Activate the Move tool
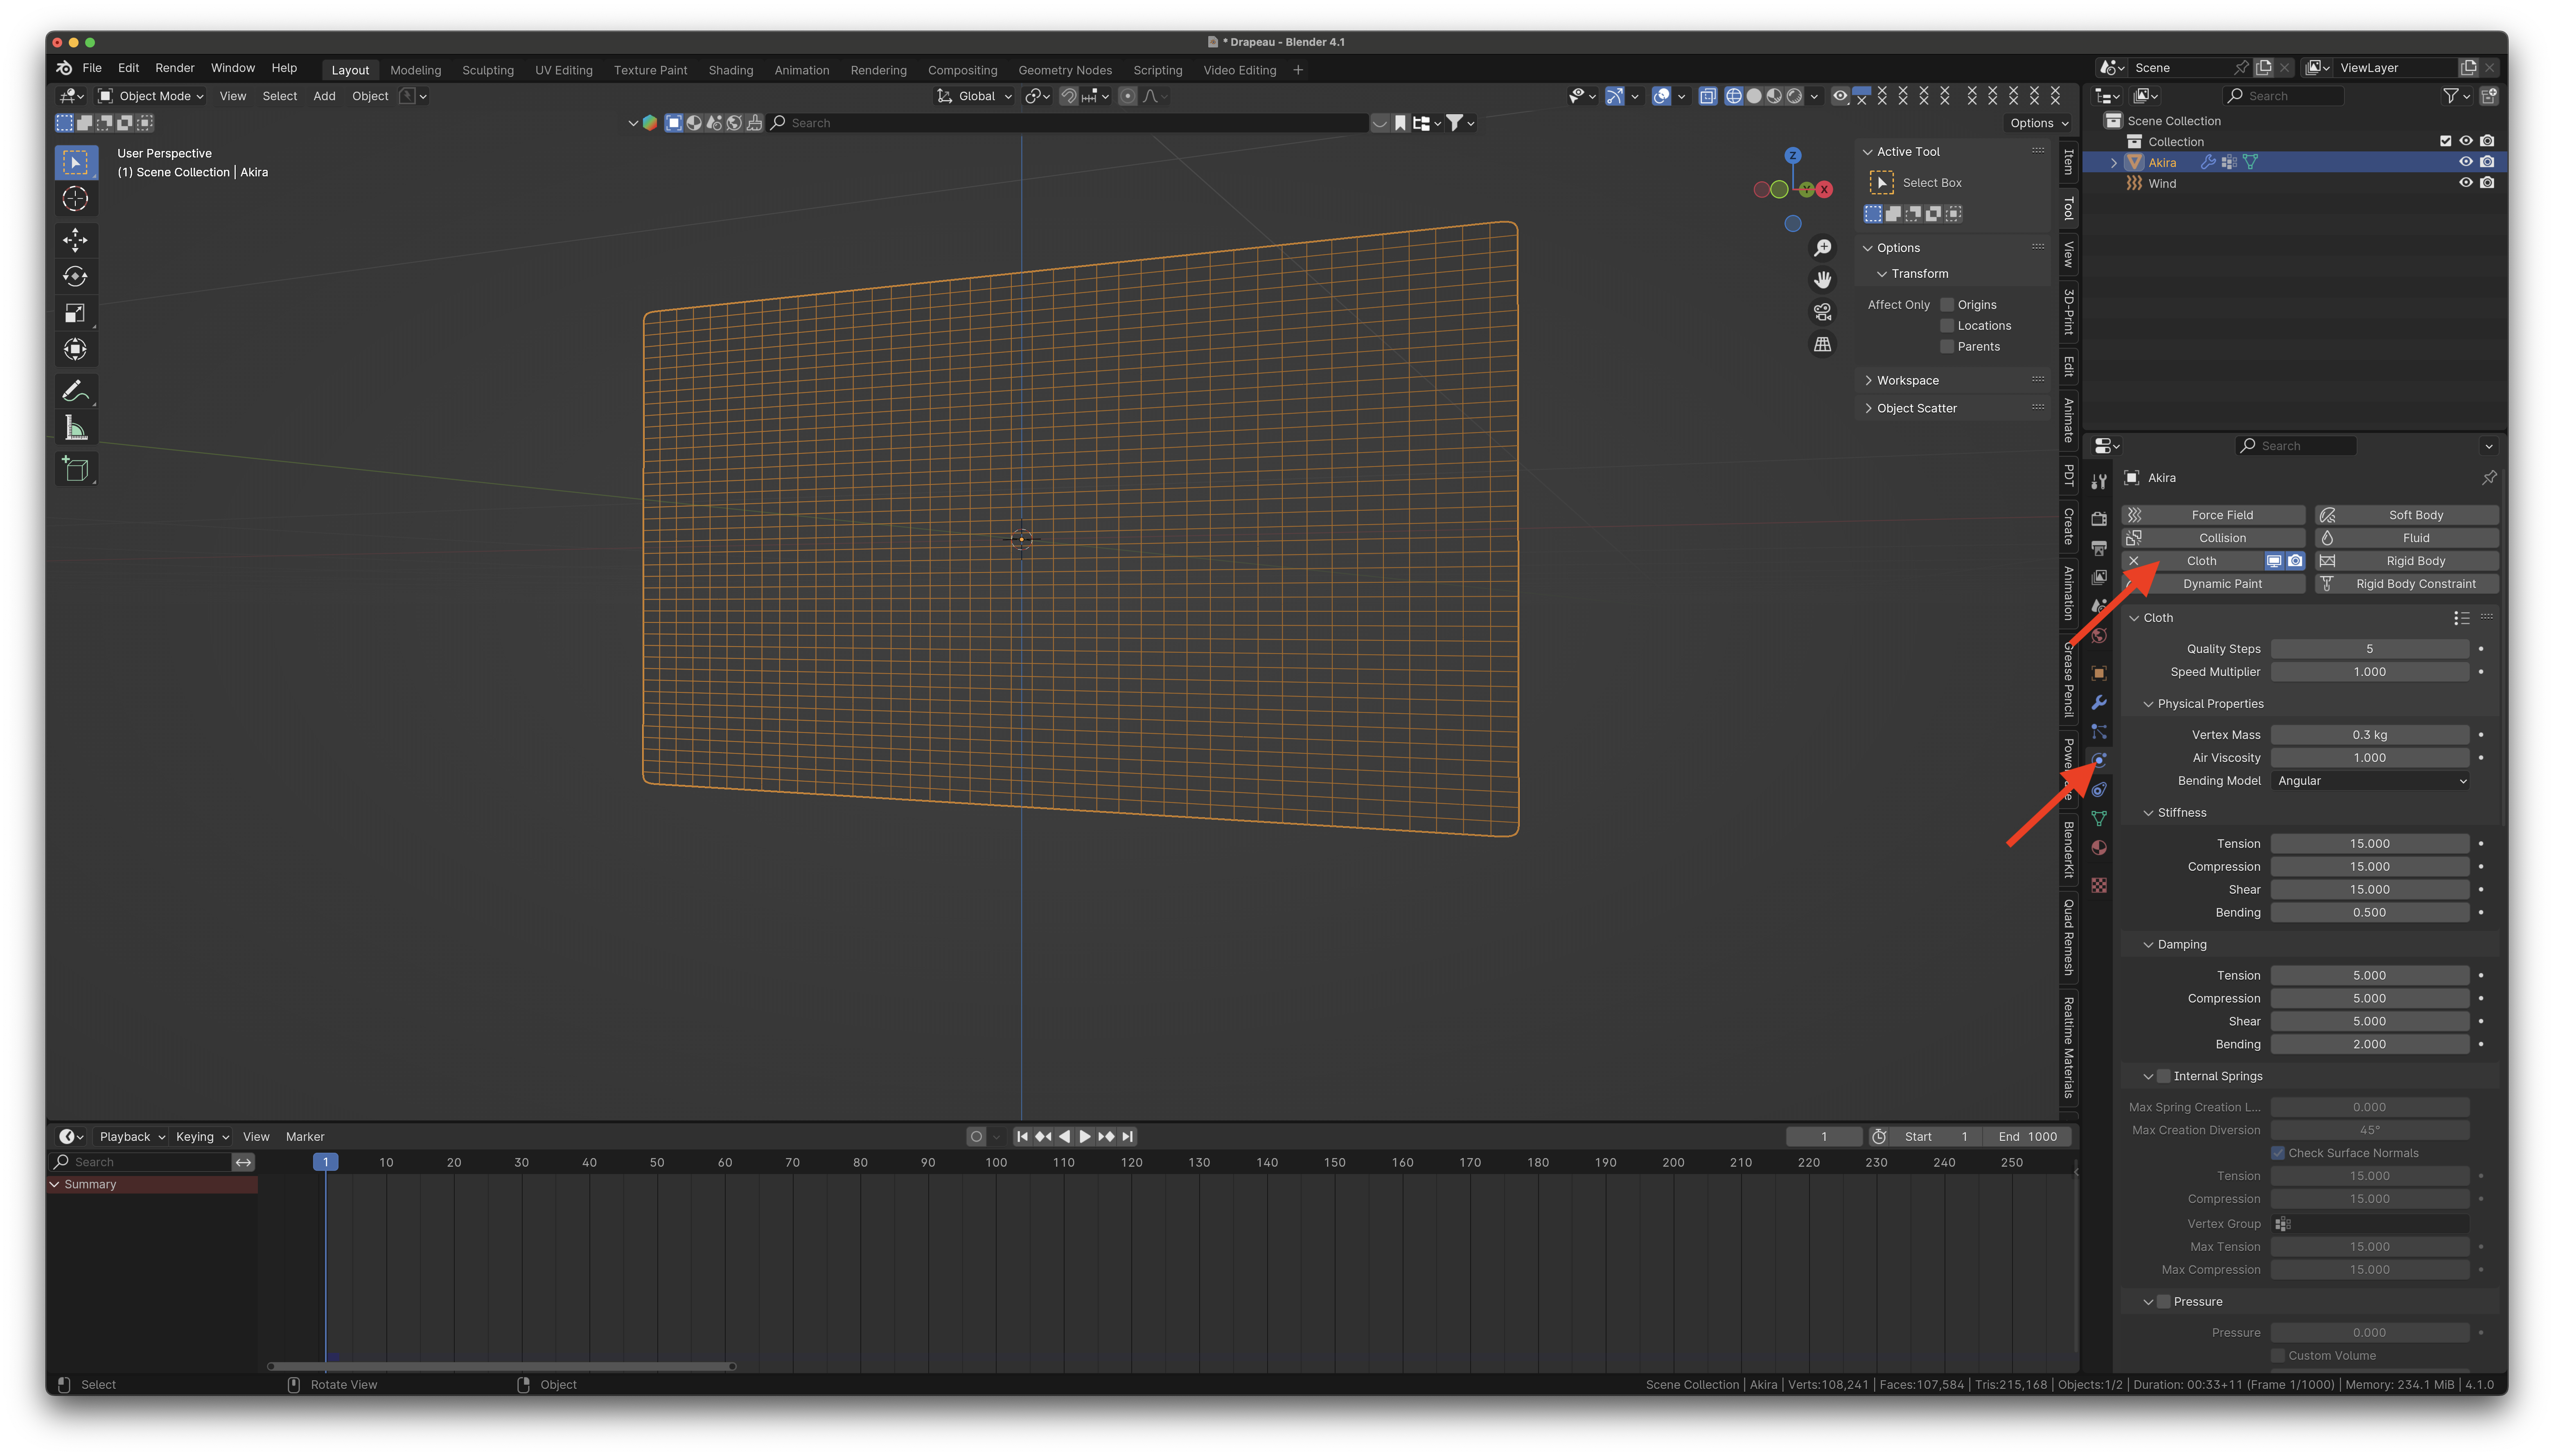Image resolution: width=2554 pixels, height=1456 pixels. [x=75, y=239]
